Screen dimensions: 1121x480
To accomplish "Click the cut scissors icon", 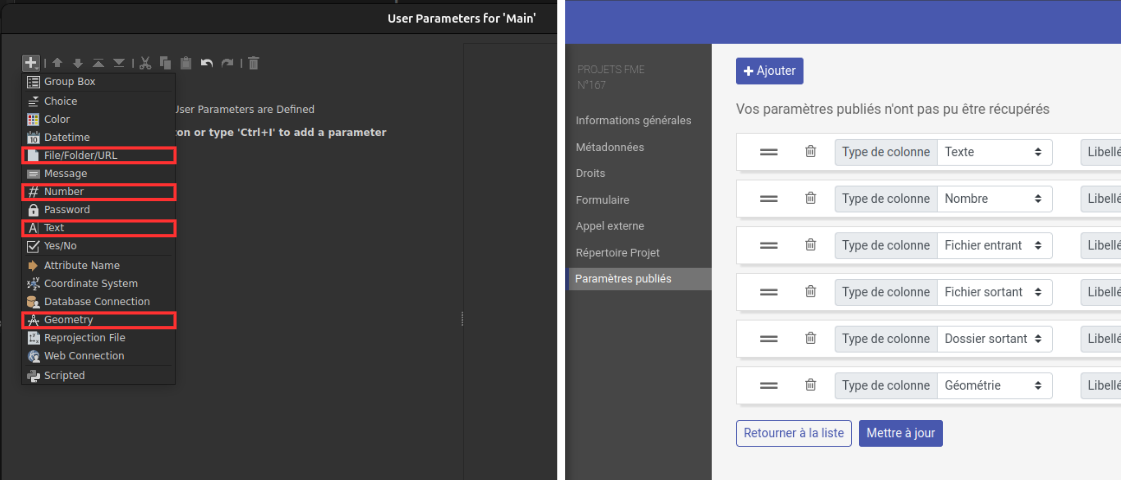I will tap(145, 63).
